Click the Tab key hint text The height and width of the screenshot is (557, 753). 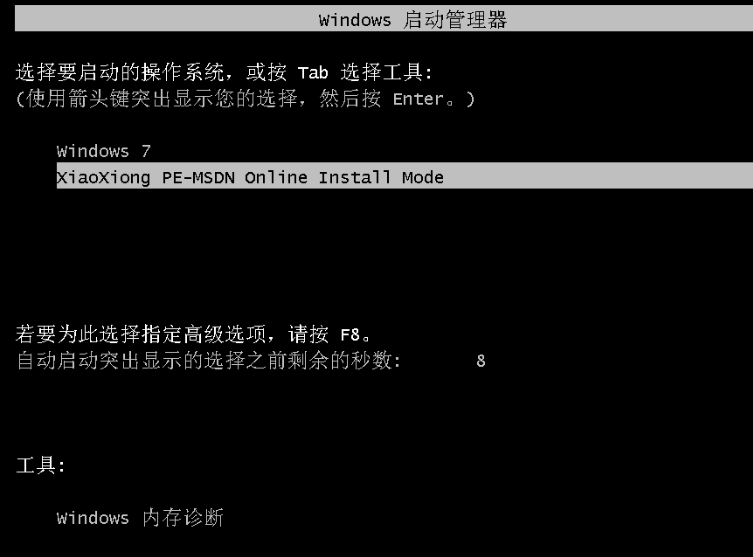[313, 73]
